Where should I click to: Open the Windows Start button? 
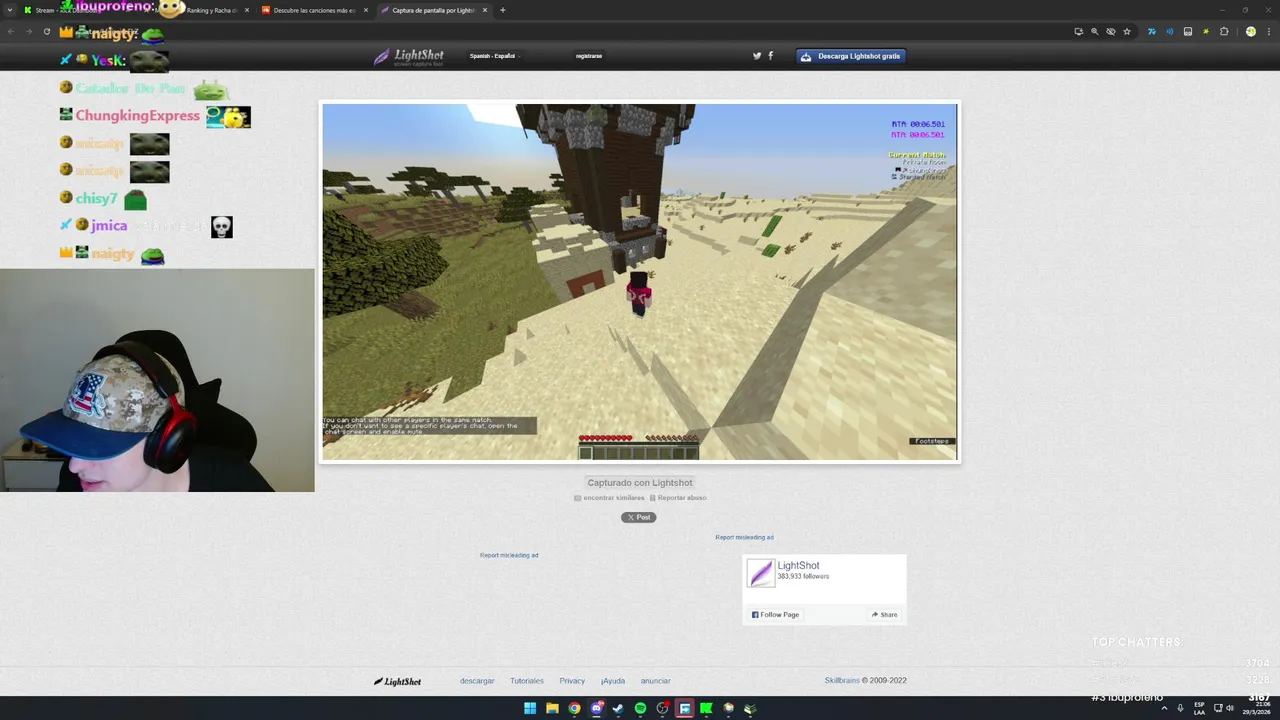tap(530, 708)
